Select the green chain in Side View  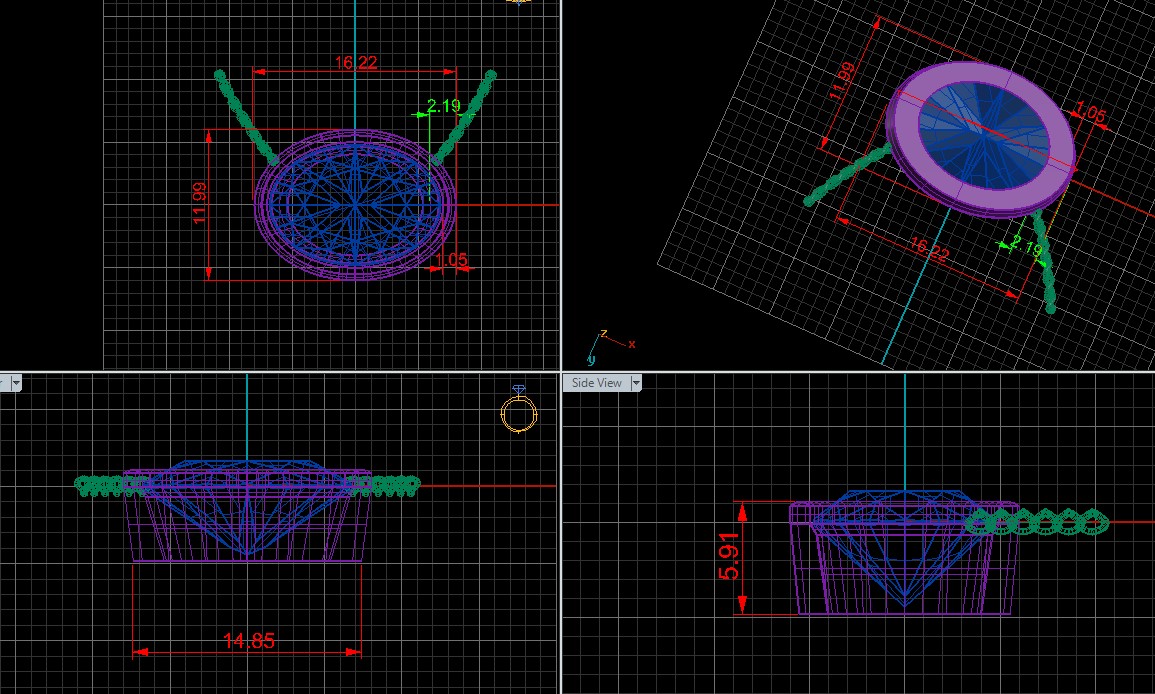tap(1040, 522)
